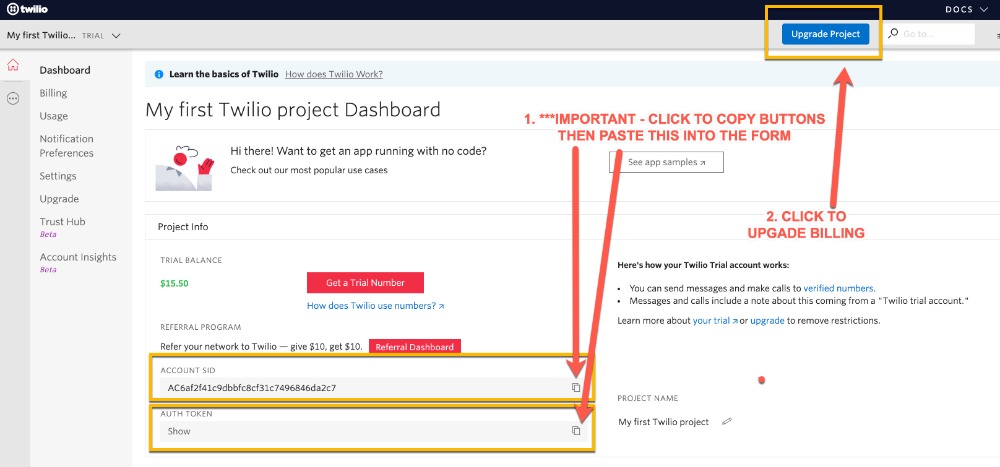Show the Auth Token
Screen dimensions: 1000x467
[x=179, y=431]
